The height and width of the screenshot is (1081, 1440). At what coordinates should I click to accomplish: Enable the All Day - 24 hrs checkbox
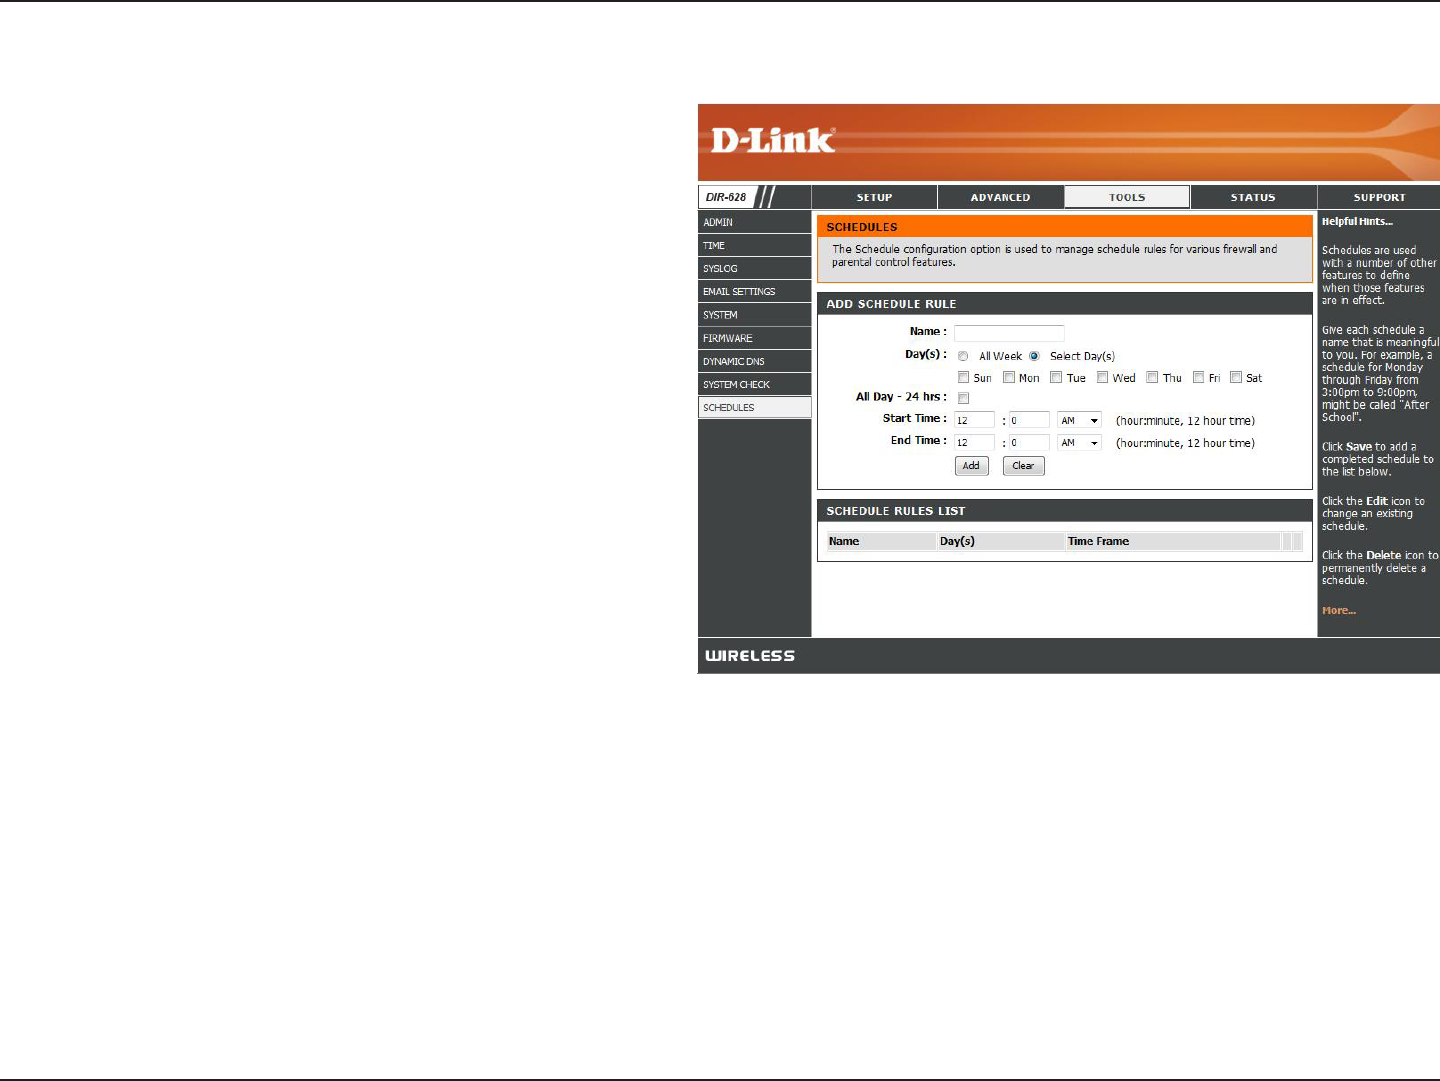(x=963, y=398)
